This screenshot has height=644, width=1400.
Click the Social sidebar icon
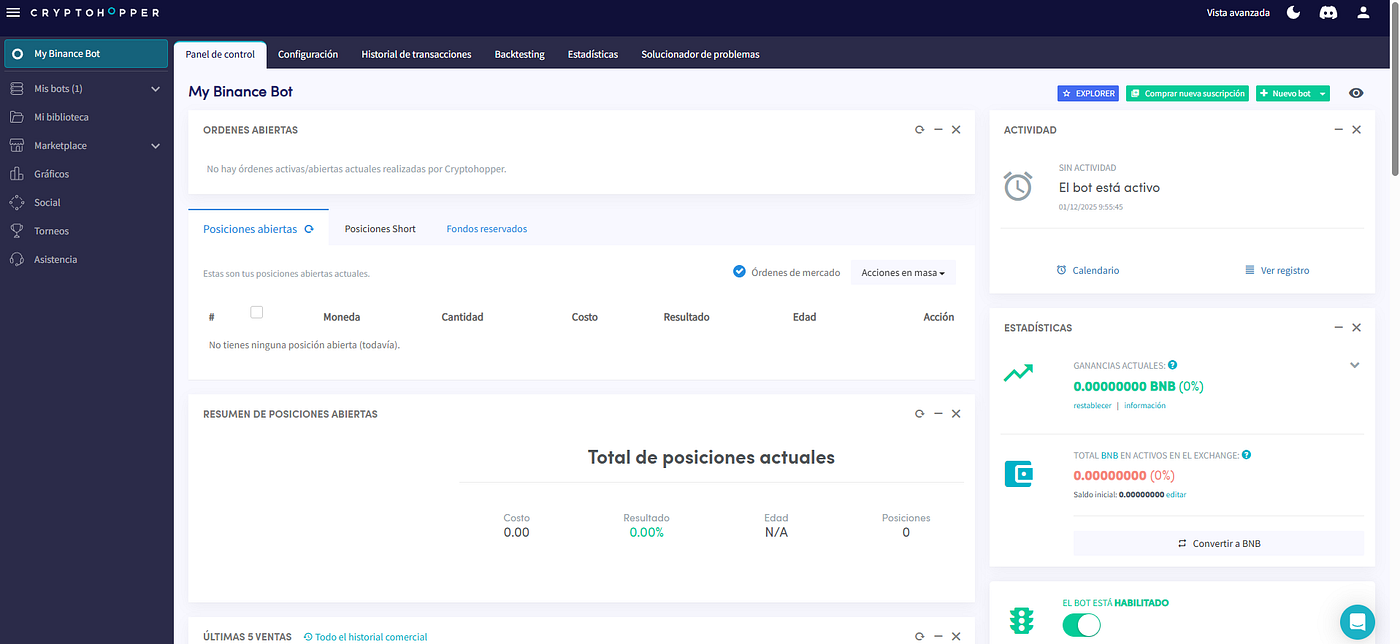(x=17, y=202)
